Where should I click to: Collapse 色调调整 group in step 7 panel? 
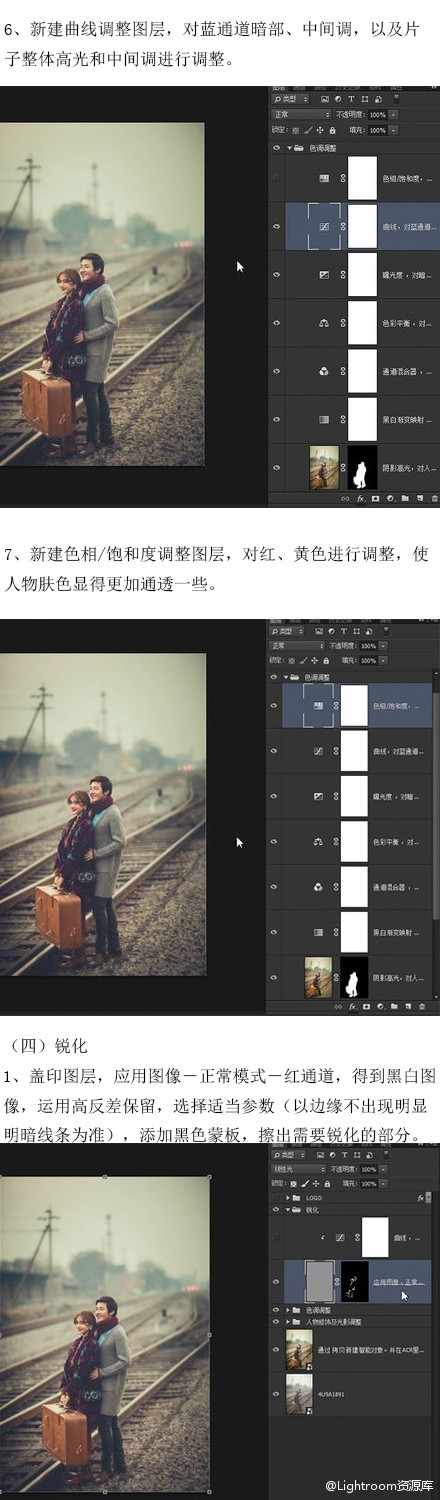point(285,677)
